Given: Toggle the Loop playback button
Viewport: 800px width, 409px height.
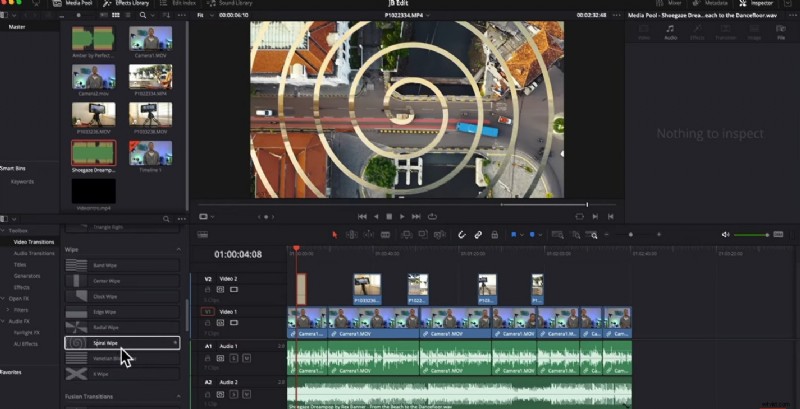Looking at the screenshot, I should click(432, 217).
